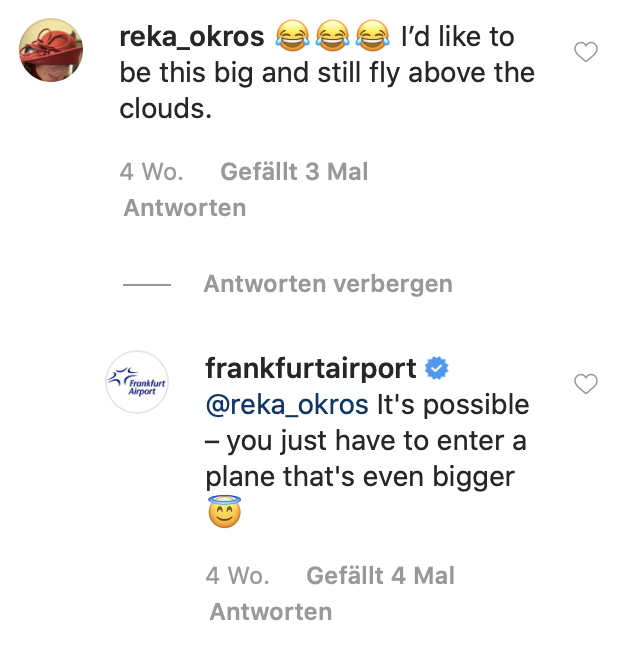Open the frankfurtairport username link
634x652 pixels.
(x=311, y=368)
